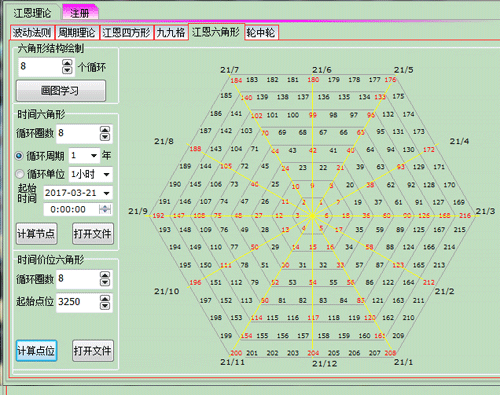The width and height of the screenshot is (500, 395).
Task: Click the red number 212 in hexagon
Action: tap(429, 283)
